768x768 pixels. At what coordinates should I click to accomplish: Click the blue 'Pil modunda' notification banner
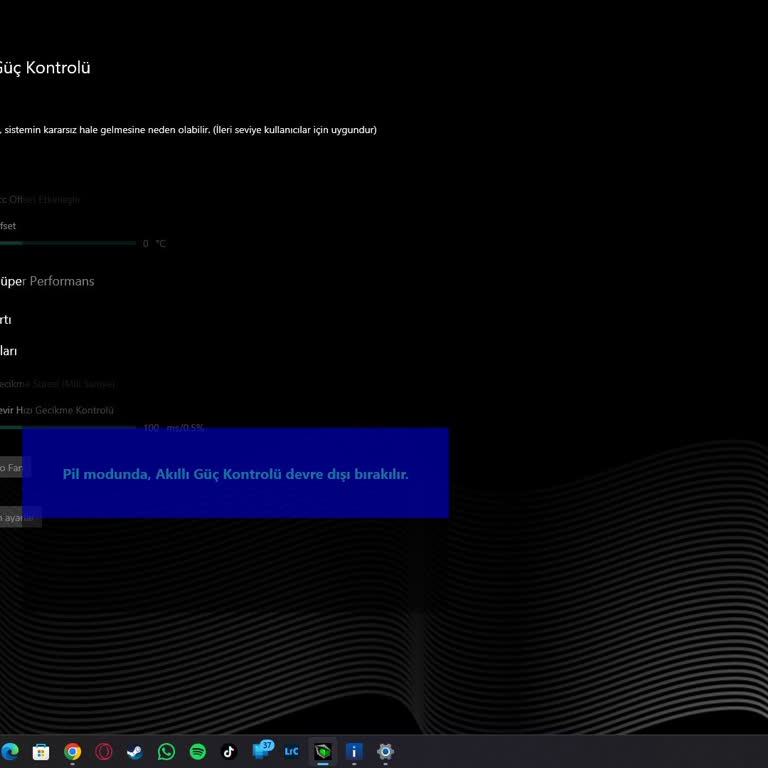coord(235,473)
